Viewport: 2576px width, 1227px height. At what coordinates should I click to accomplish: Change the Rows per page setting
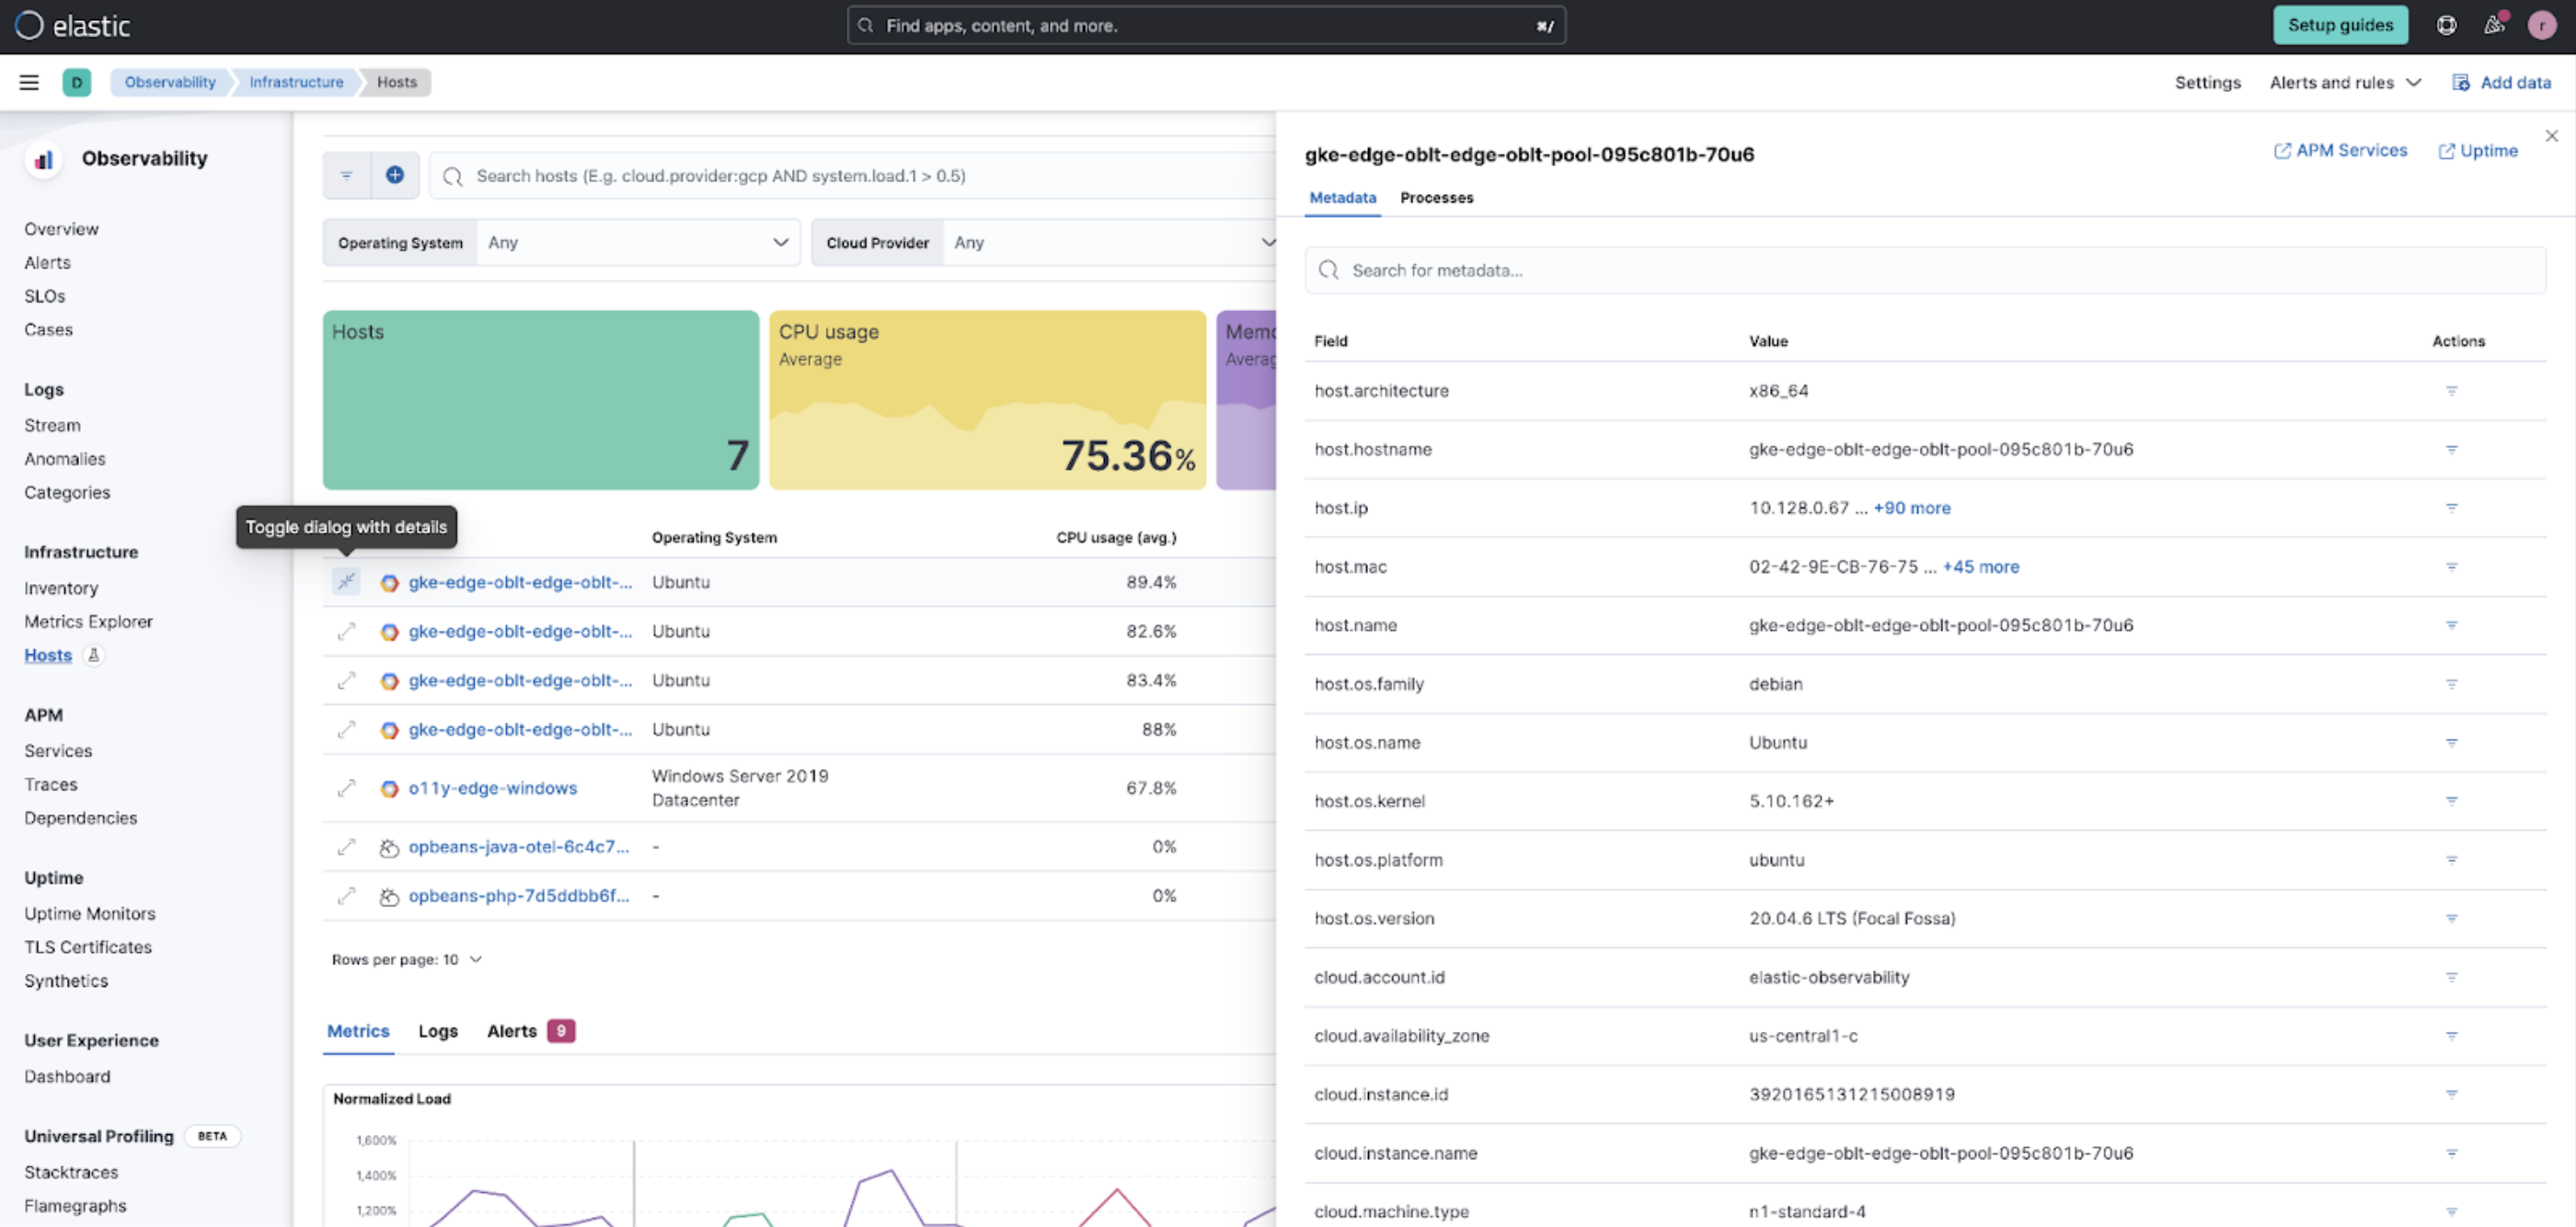click(407, 959)
